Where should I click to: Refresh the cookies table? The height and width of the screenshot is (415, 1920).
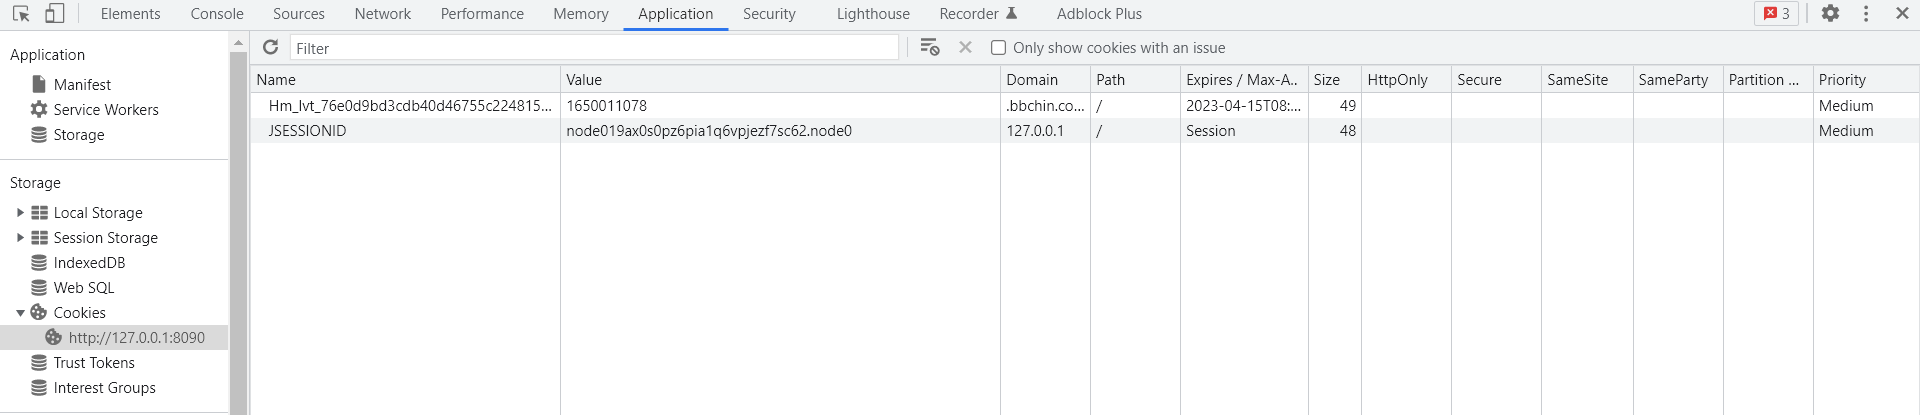(x=270, y=48)
